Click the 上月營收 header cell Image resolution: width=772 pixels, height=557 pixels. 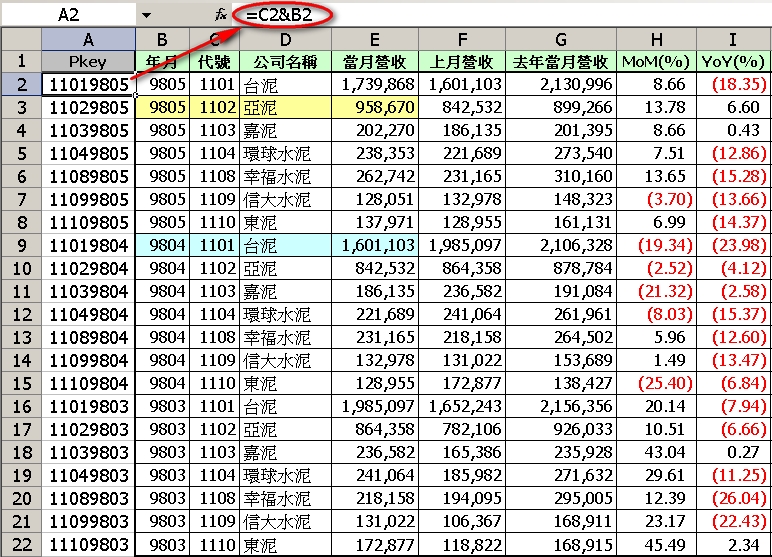[462, 61]
